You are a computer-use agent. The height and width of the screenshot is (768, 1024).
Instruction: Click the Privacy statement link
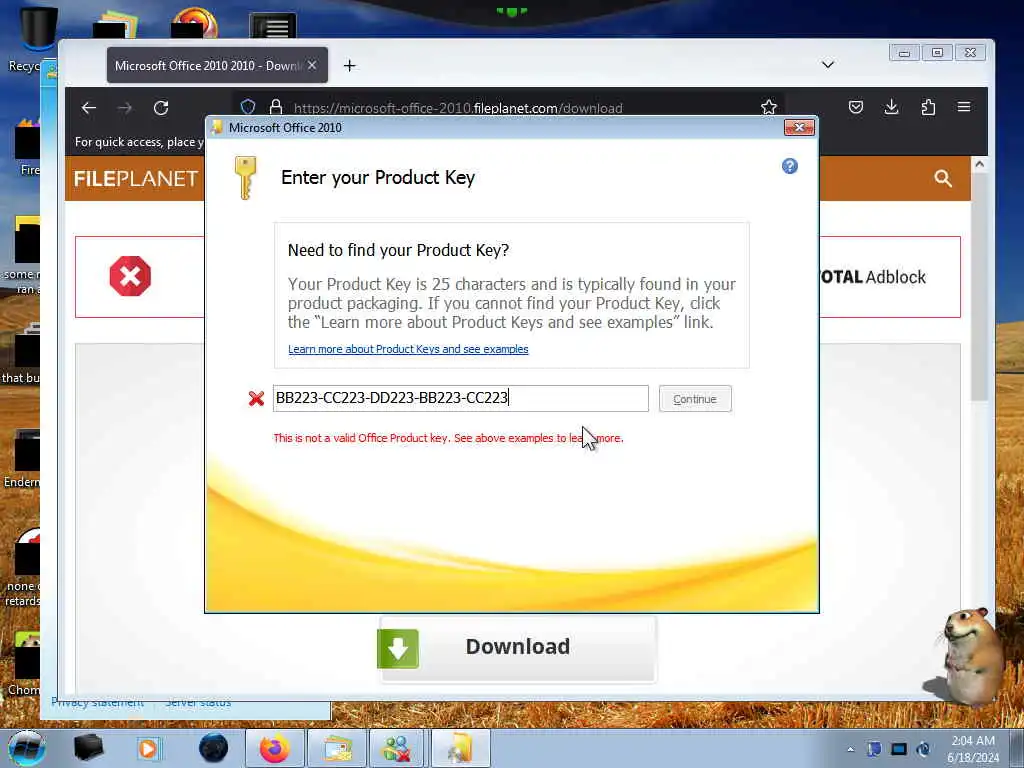pos(97,703)
